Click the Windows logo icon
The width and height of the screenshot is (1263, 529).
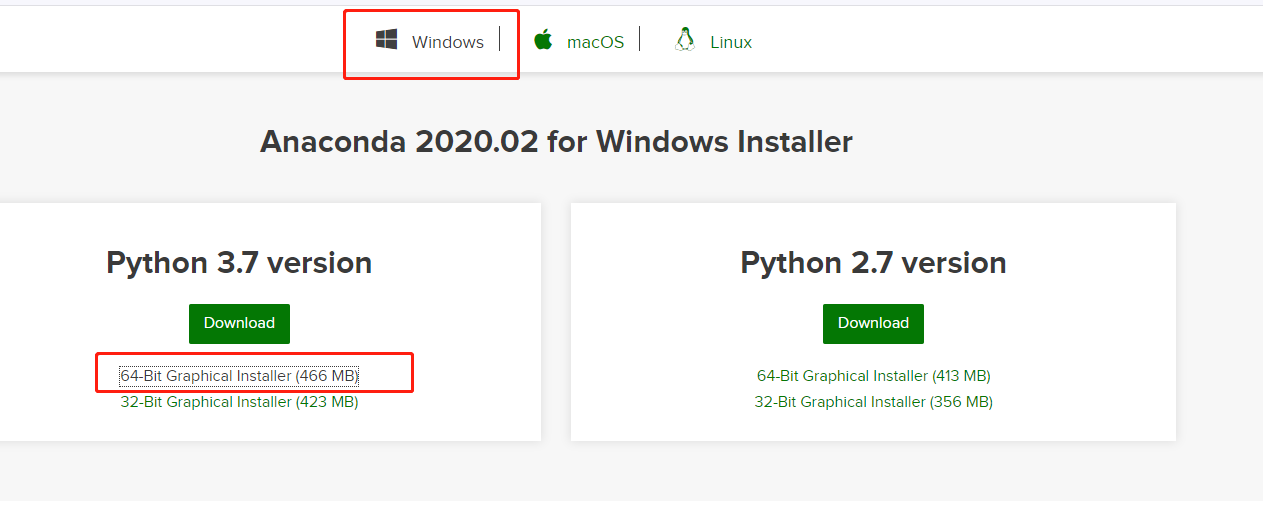click(386, 40)
